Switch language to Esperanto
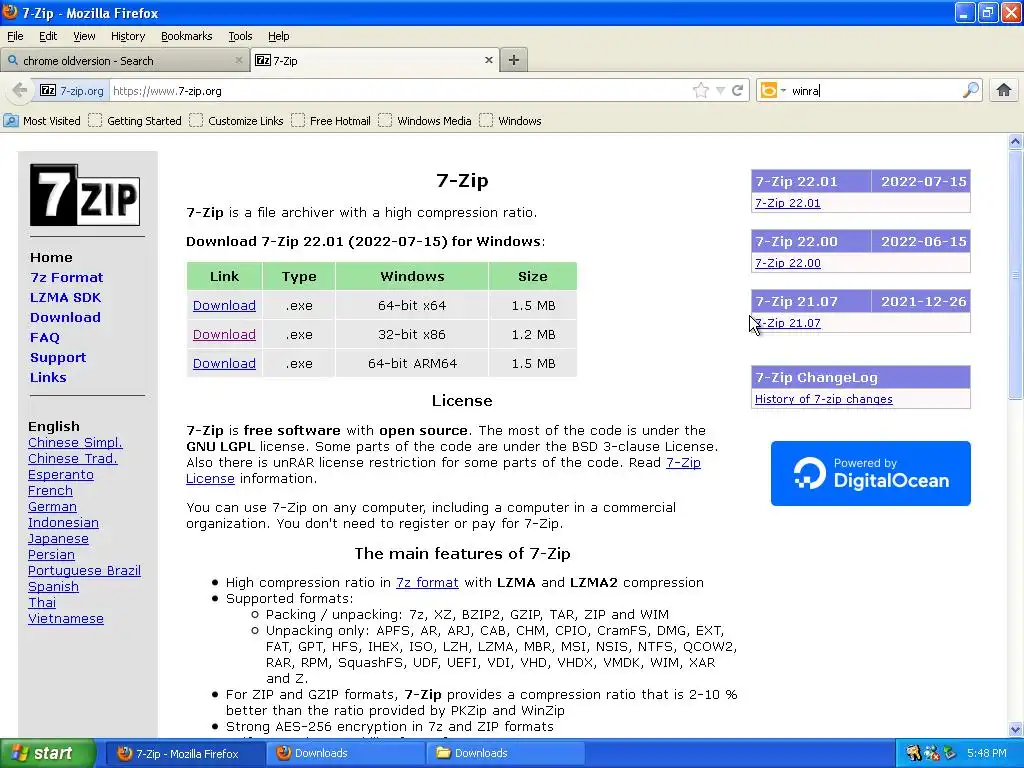1024x768 pixels. tap(61, 475)
